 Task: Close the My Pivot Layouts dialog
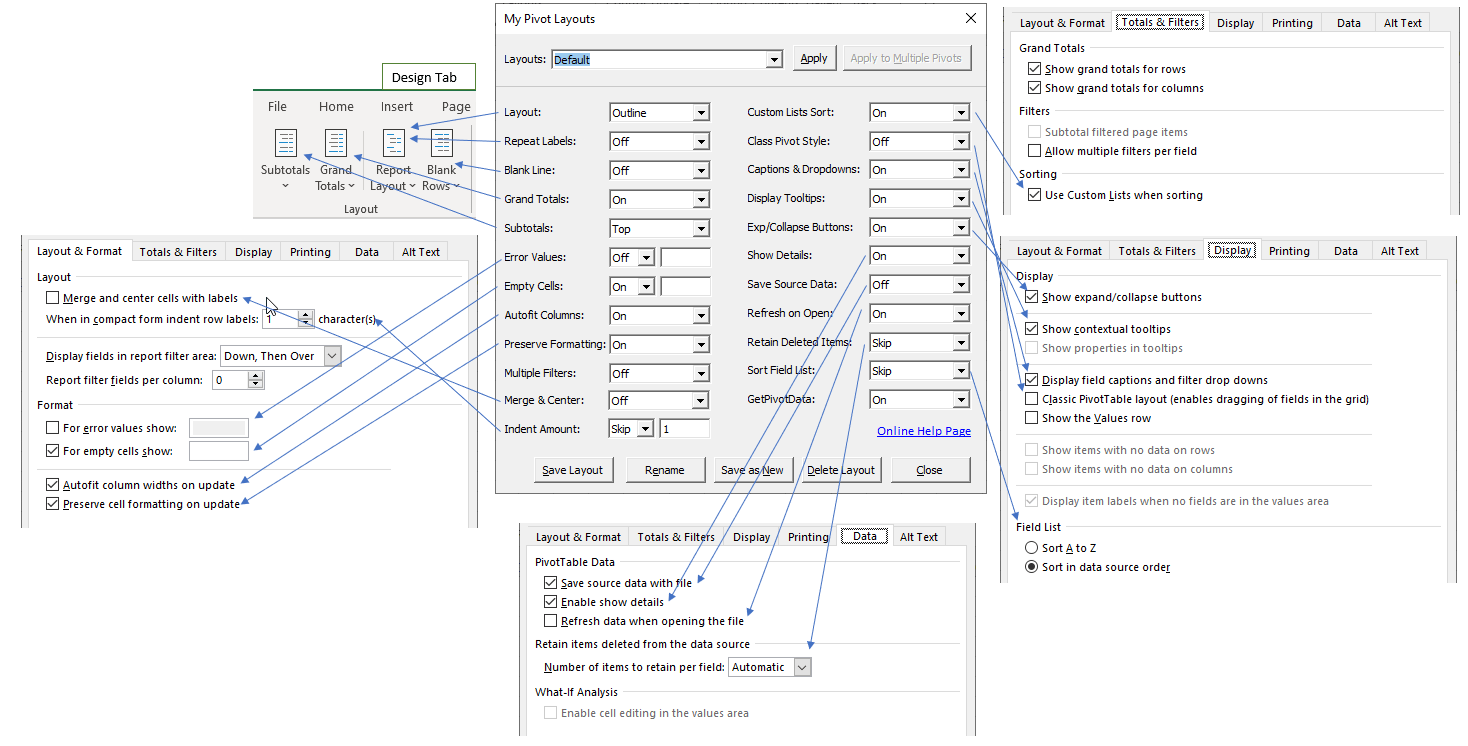tap(969, 19)
